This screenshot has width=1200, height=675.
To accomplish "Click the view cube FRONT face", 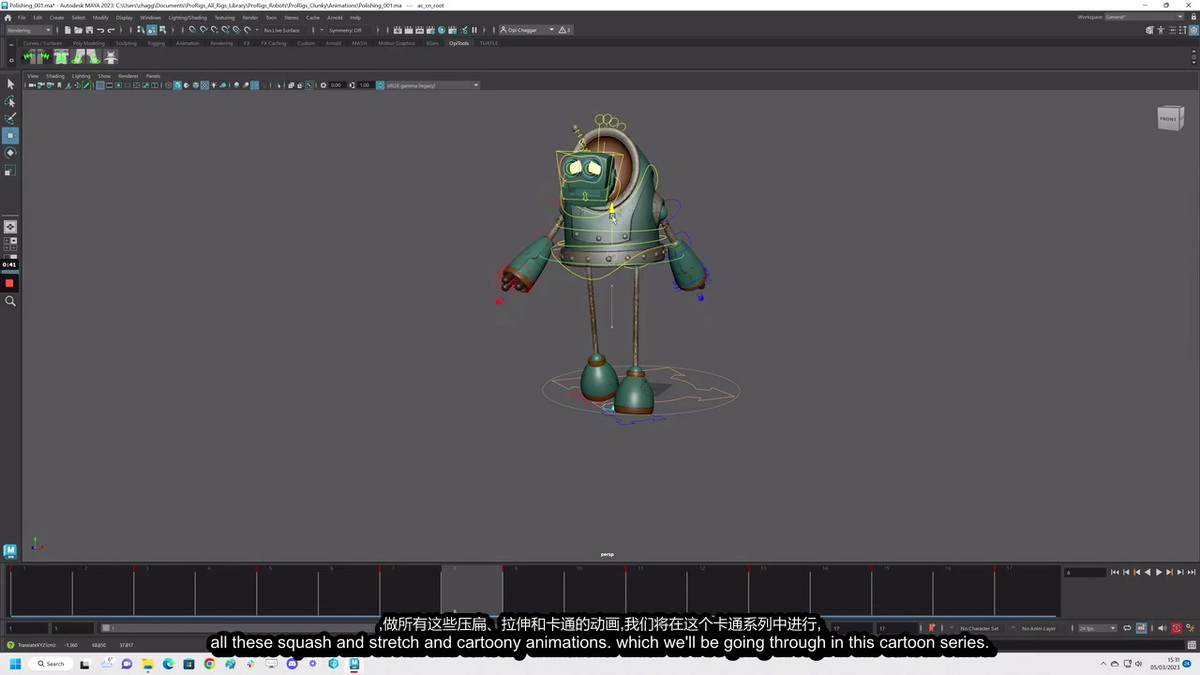I will (1167, 118).
